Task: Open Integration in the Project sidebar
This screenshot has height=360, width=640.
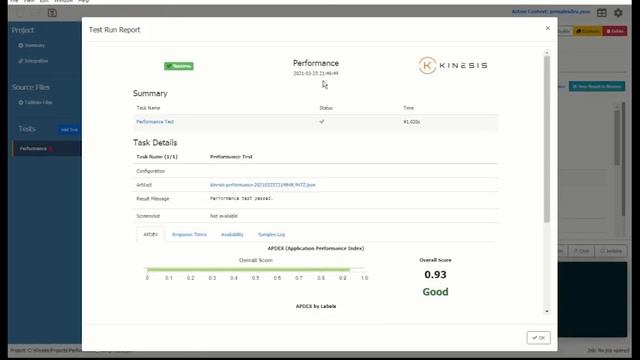Action: pyautogui.click(x=33, y=61)
